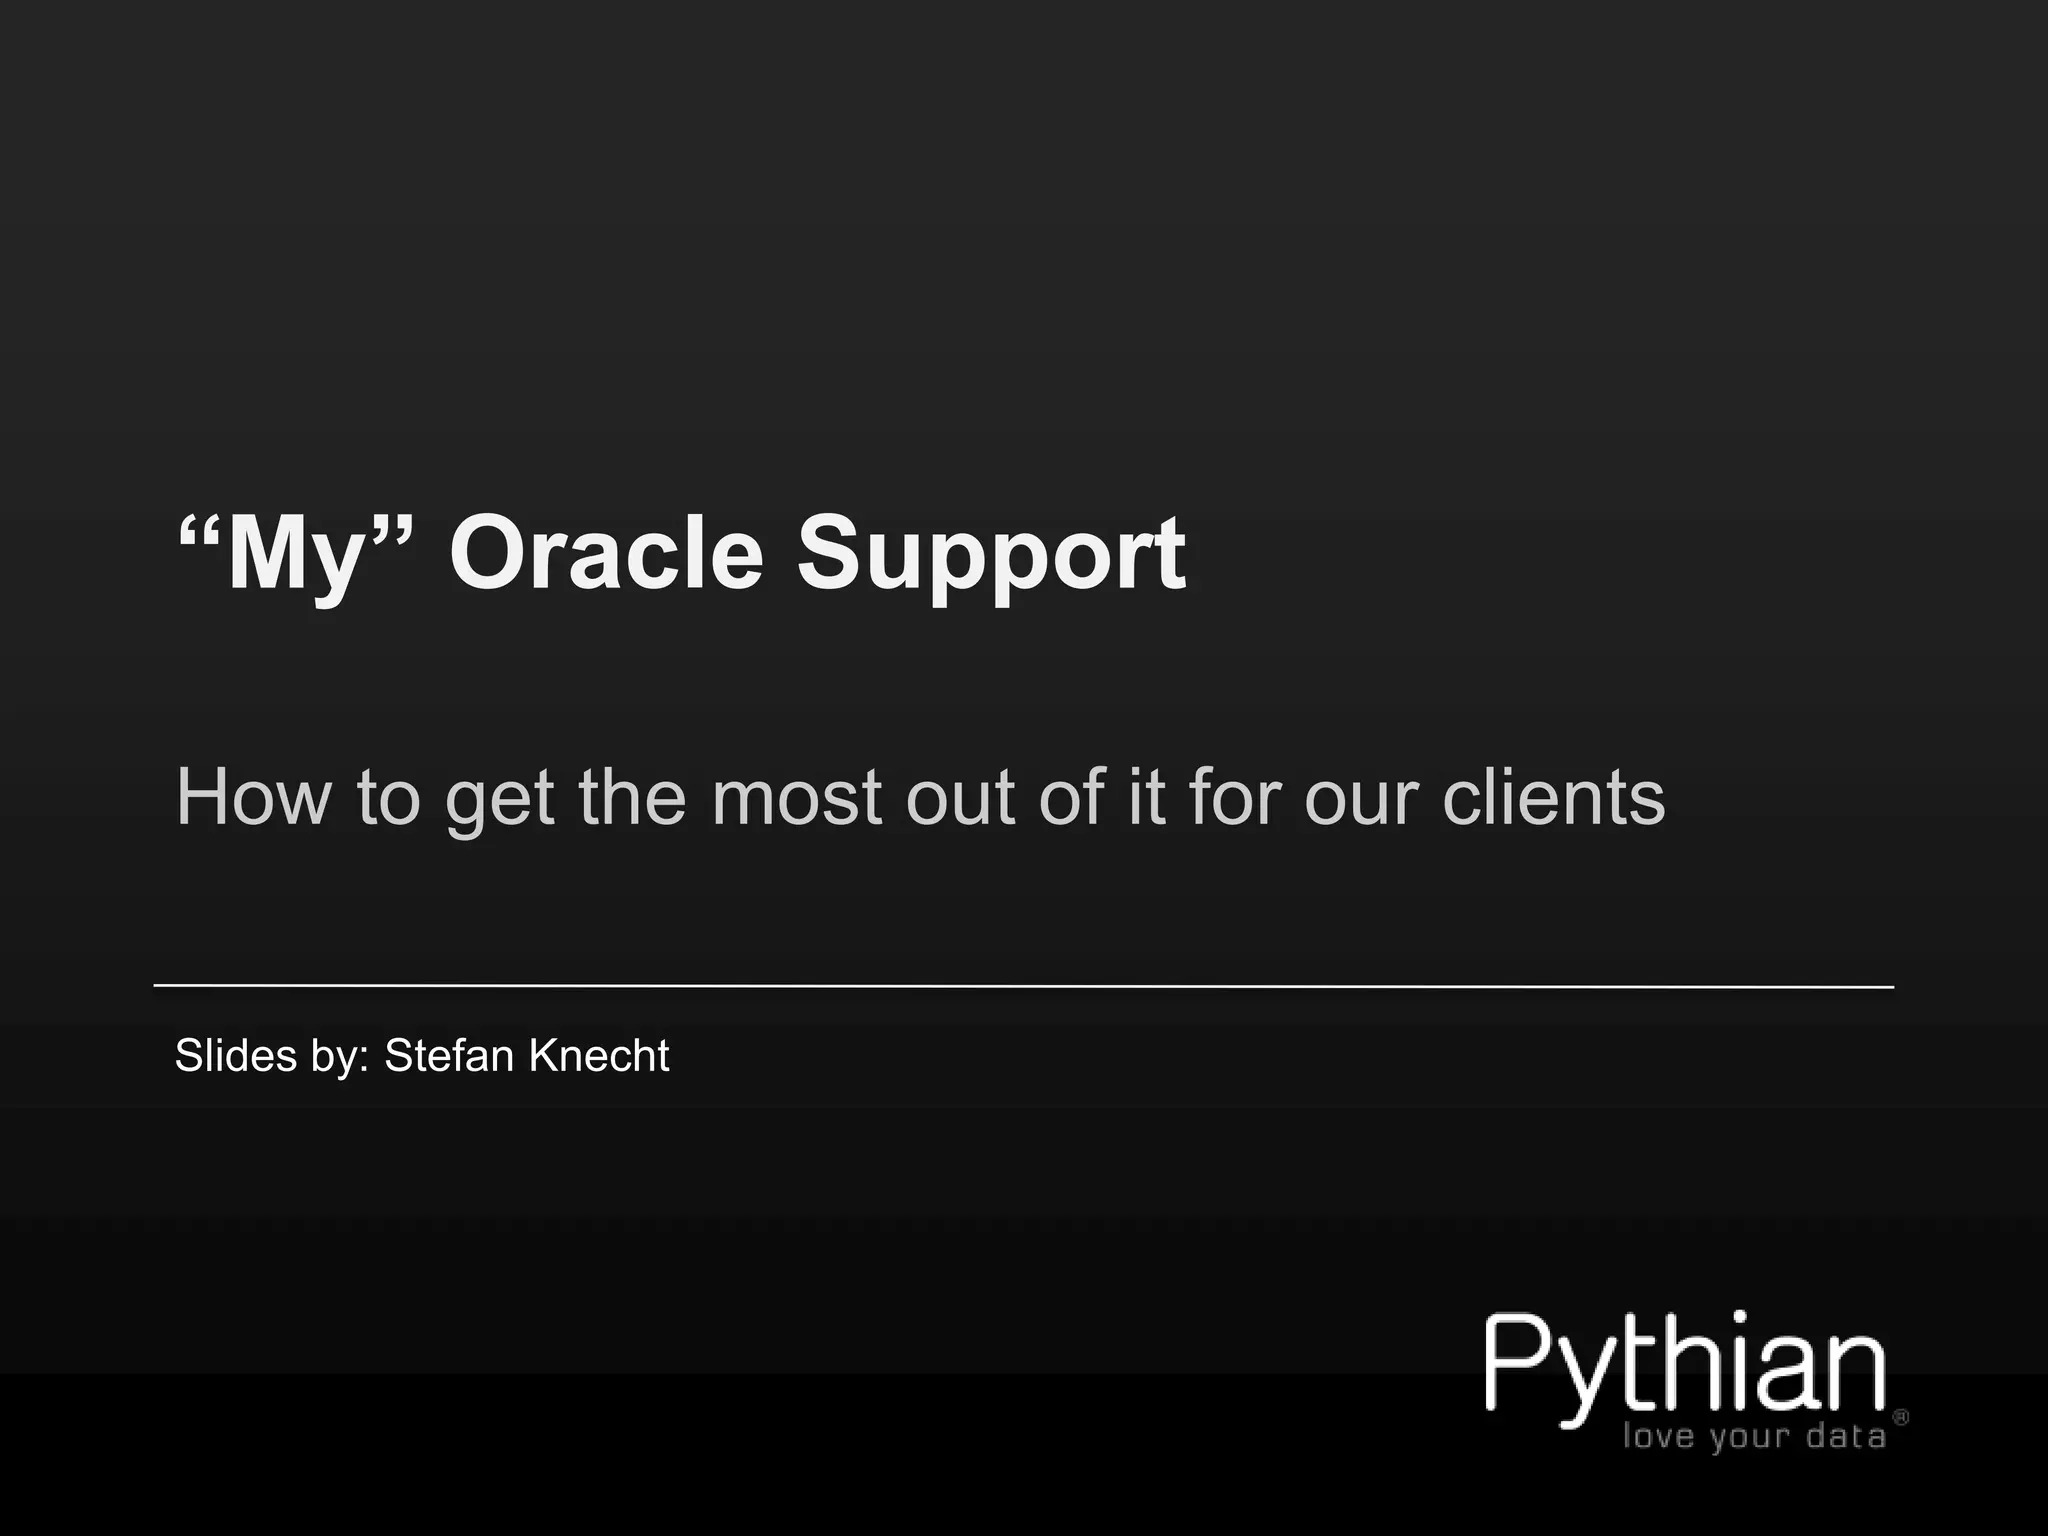Click the quoted word "My" in the title
The image size is (2048, 1536).
(x=295, y=557)
